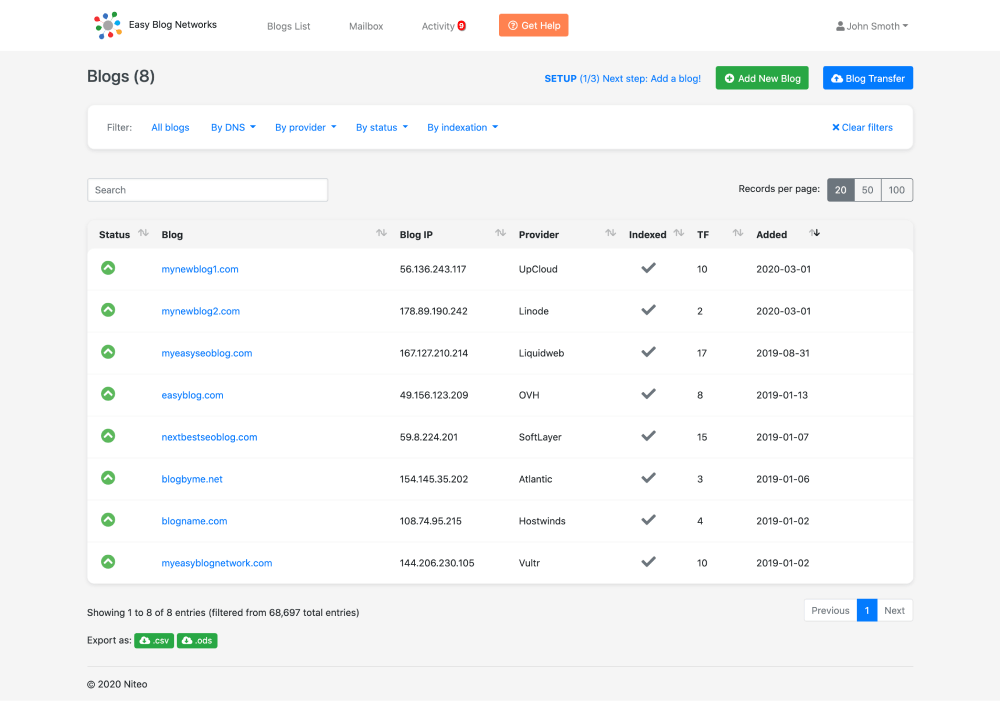Click indexed checkmark for myeasyblognetwork.com row
This screenshot has height=701, width=1000.
click(648, 562)
